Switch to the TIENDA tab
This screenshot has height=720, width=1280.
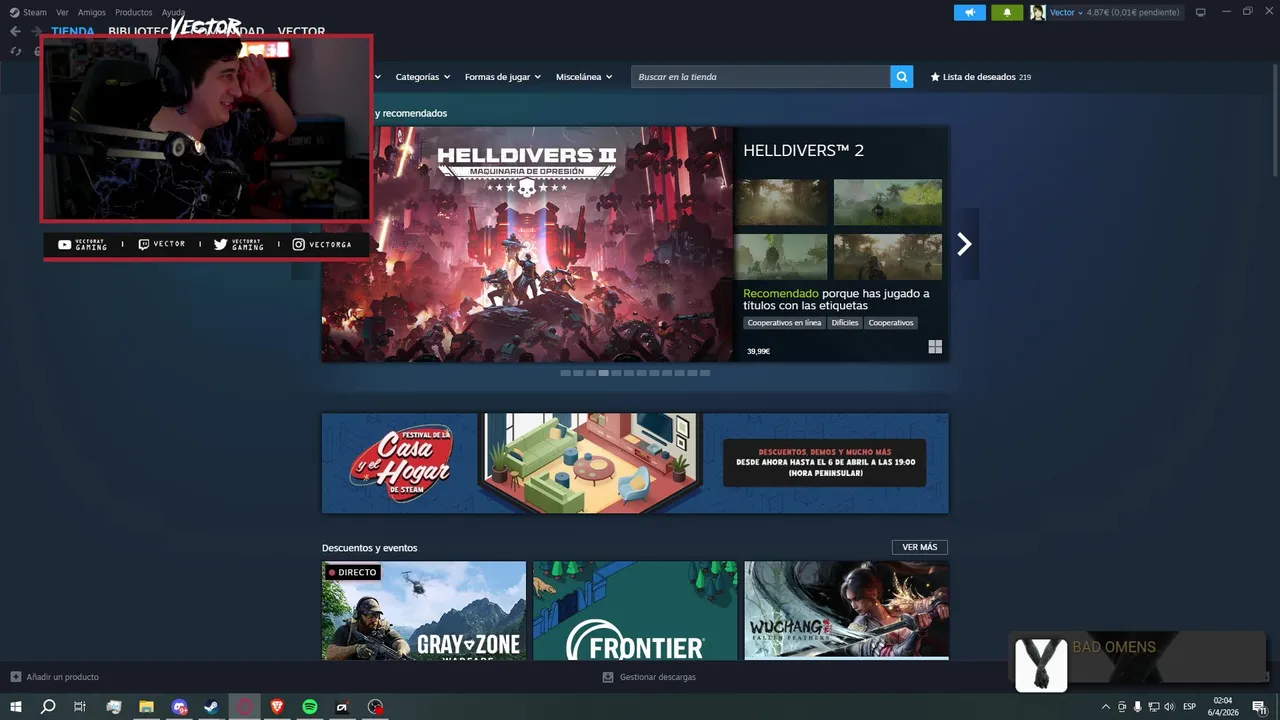click(73, 32)
